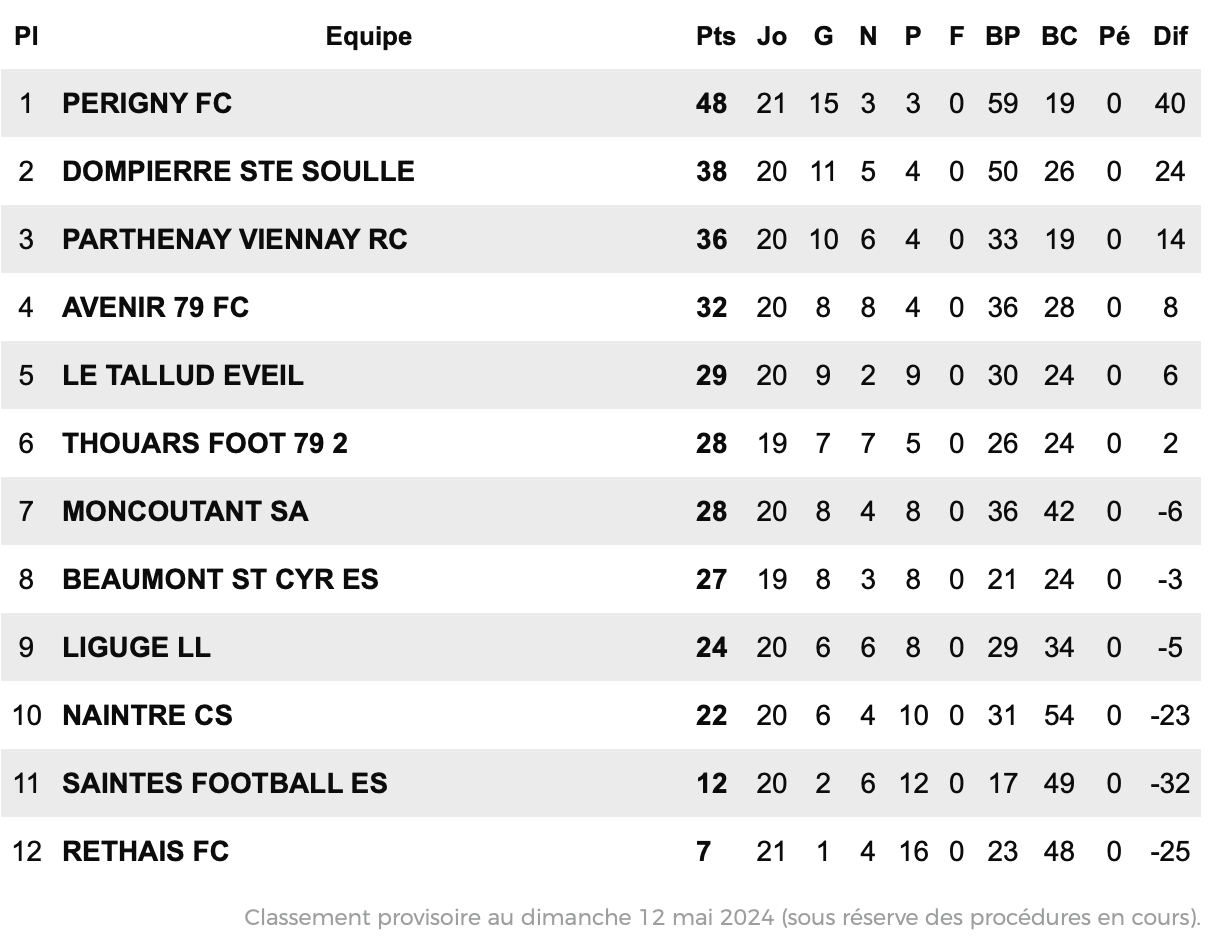Click RETHAIS FC team name
This screenshot has width=1212, height=946.
[146, 851]
